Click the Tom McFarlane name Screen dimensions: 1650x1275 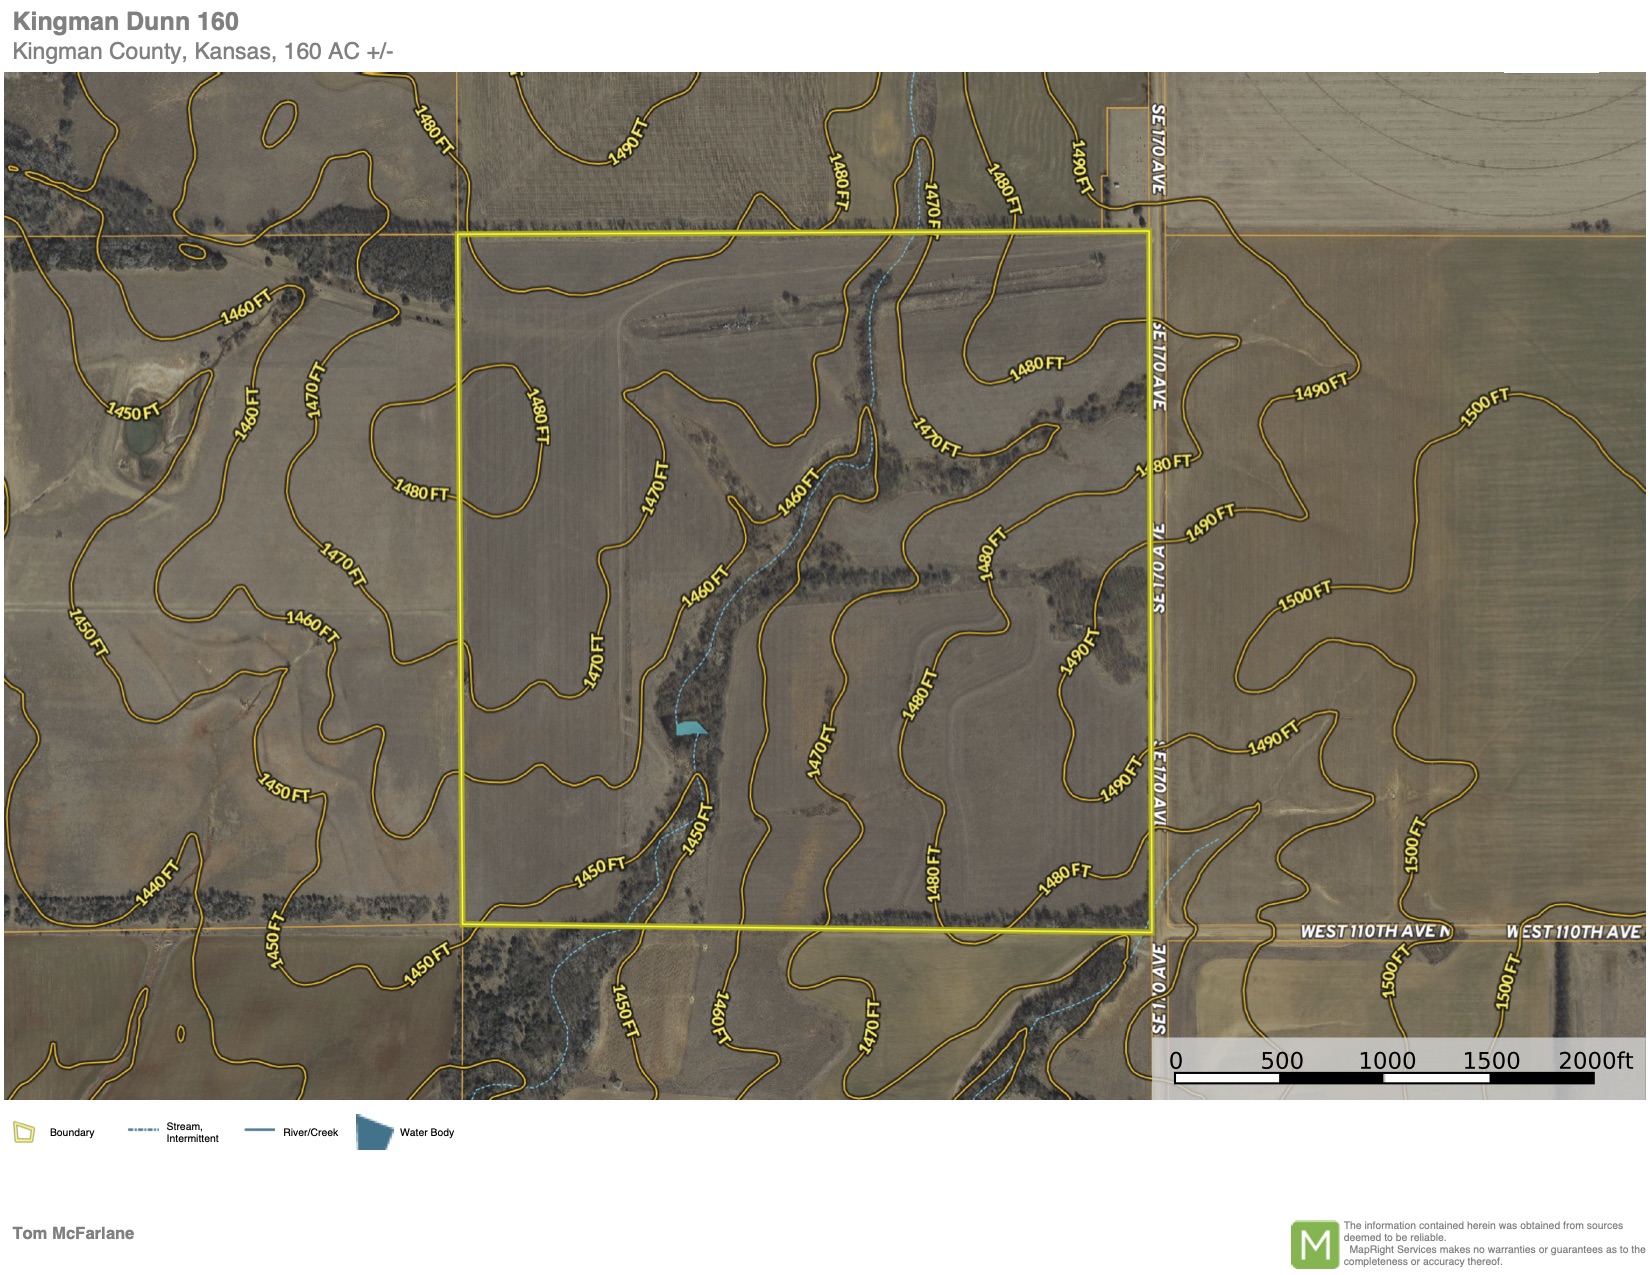point(73,1233)
